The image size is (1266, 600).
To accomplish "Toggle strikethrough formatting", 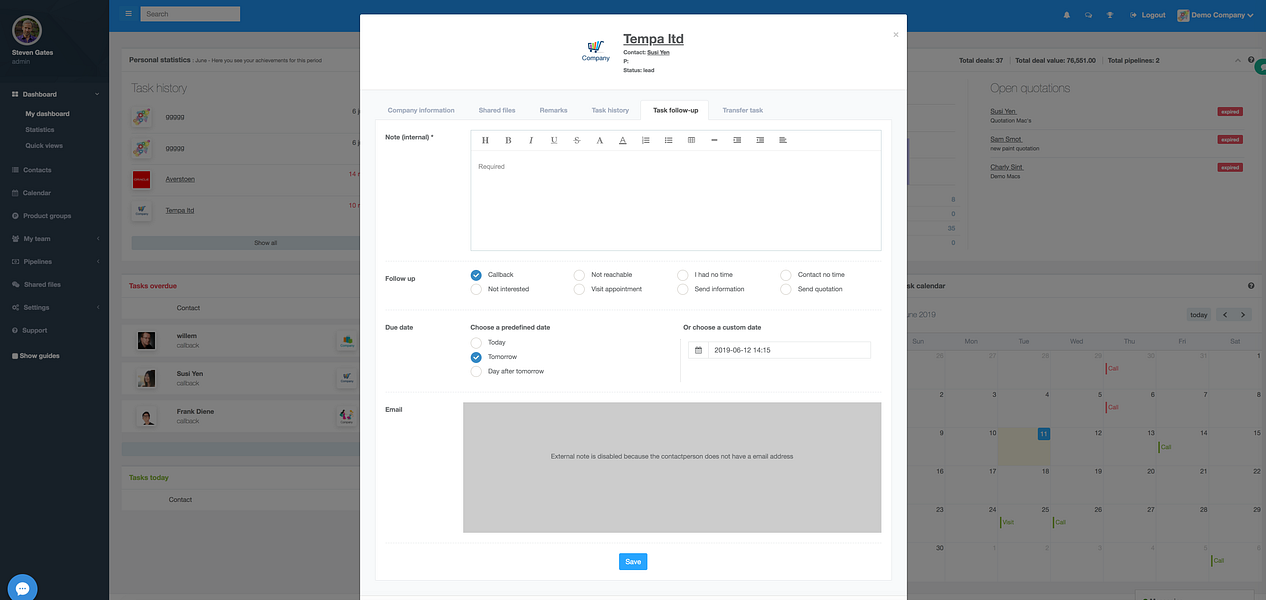I will point(577,140).
